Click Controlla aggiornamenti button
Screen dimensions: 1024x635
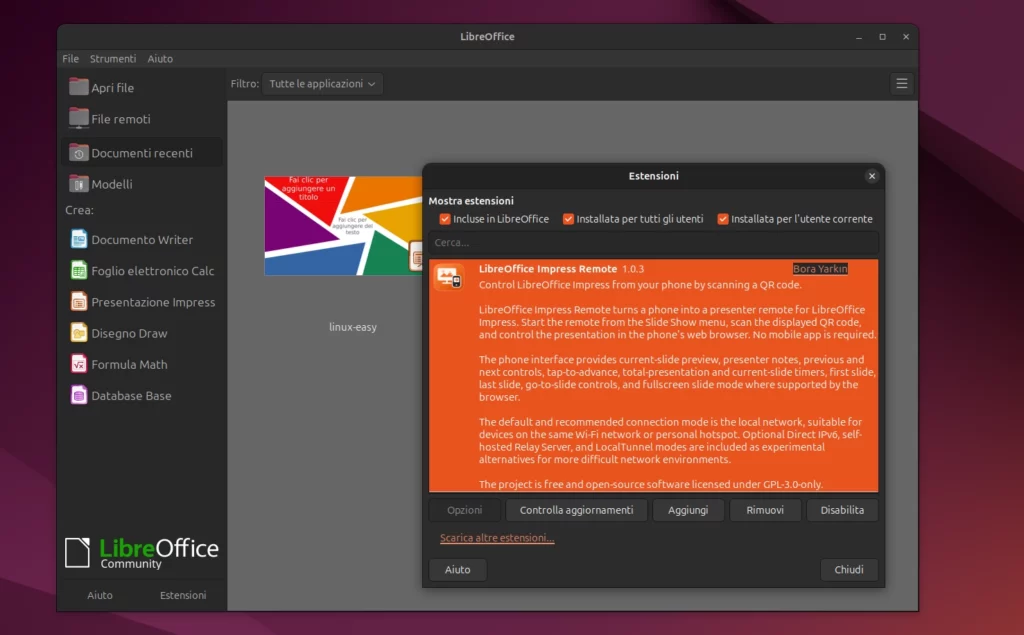[577, 510]
